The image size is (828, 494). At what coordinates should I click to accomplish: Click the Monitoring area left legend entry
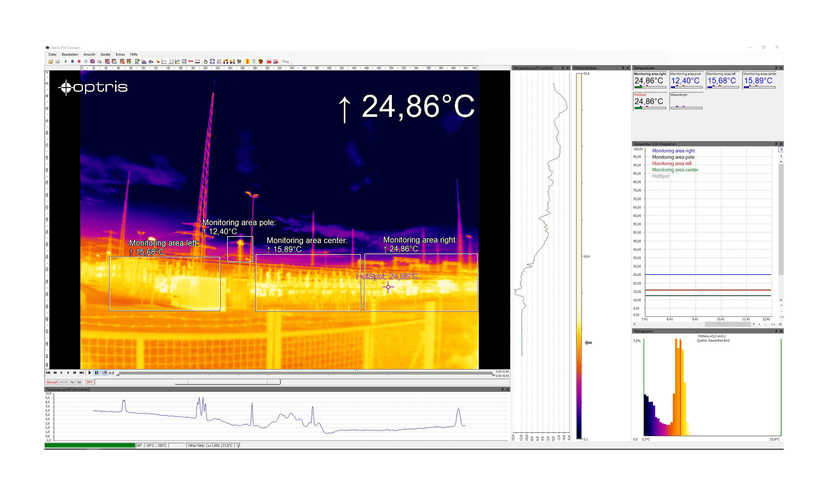click(x=672, y=164)
